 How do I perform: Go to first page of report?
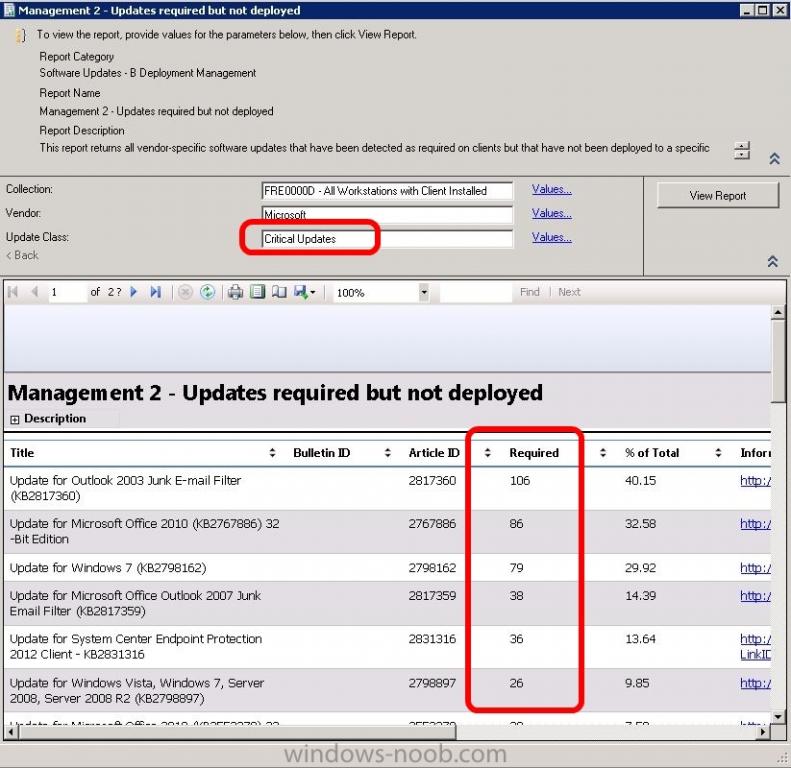pyautogui.click(x=13, y=292)
